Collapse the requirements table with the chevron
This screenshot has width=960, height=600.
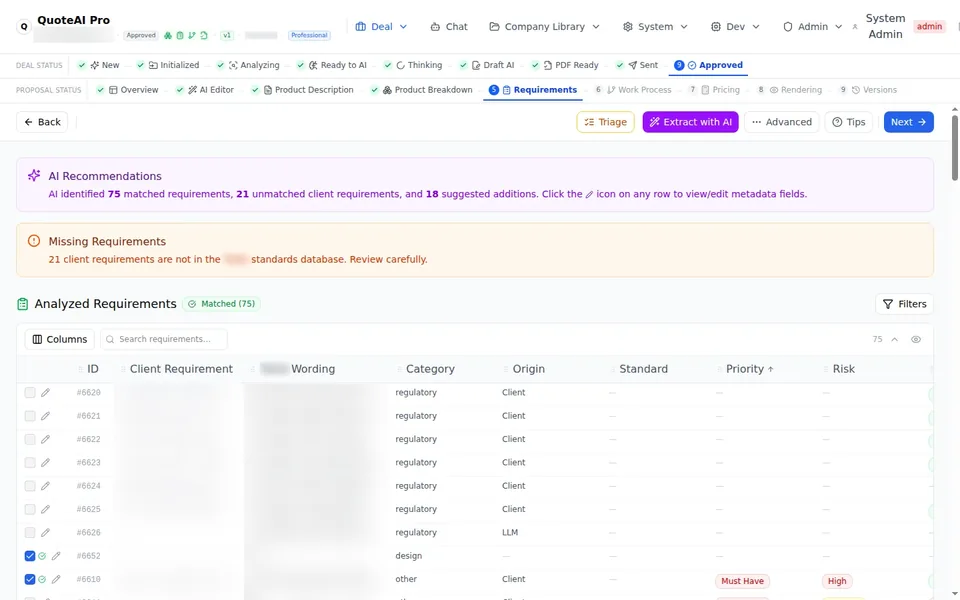[x=894, y=339]
